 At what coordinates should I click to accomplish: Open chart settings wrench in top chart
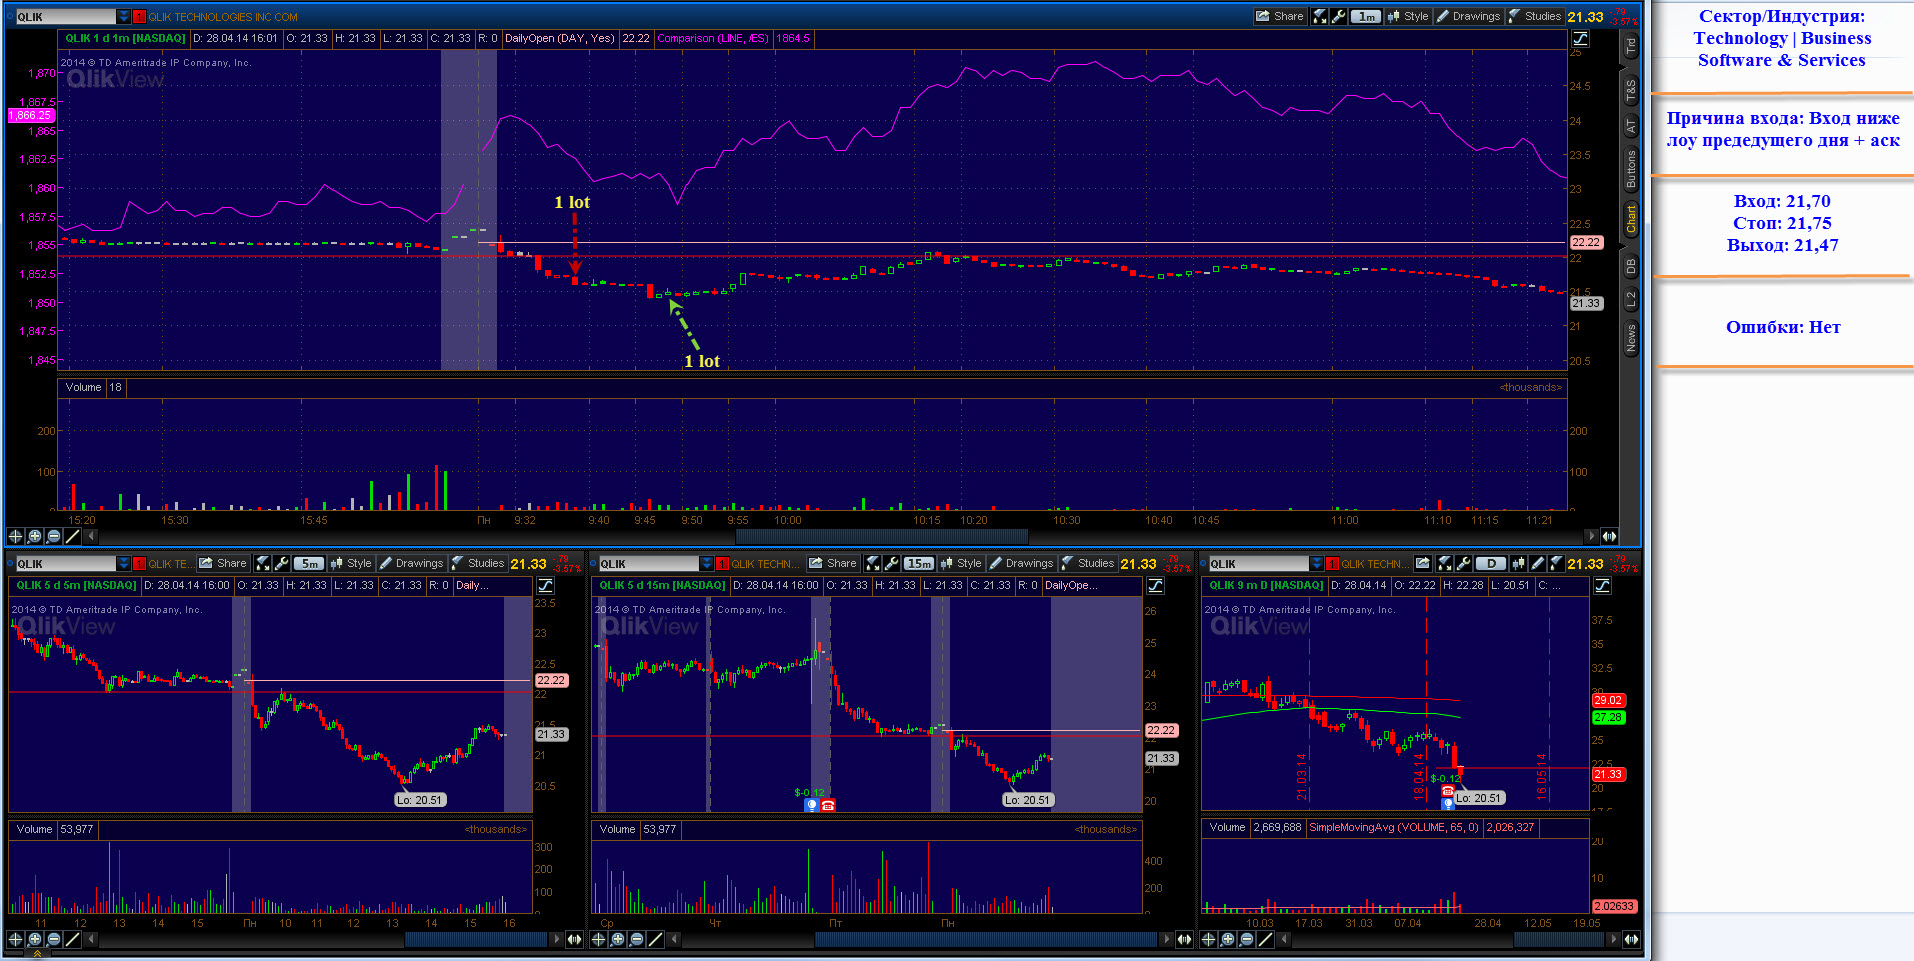(1338, 16)
